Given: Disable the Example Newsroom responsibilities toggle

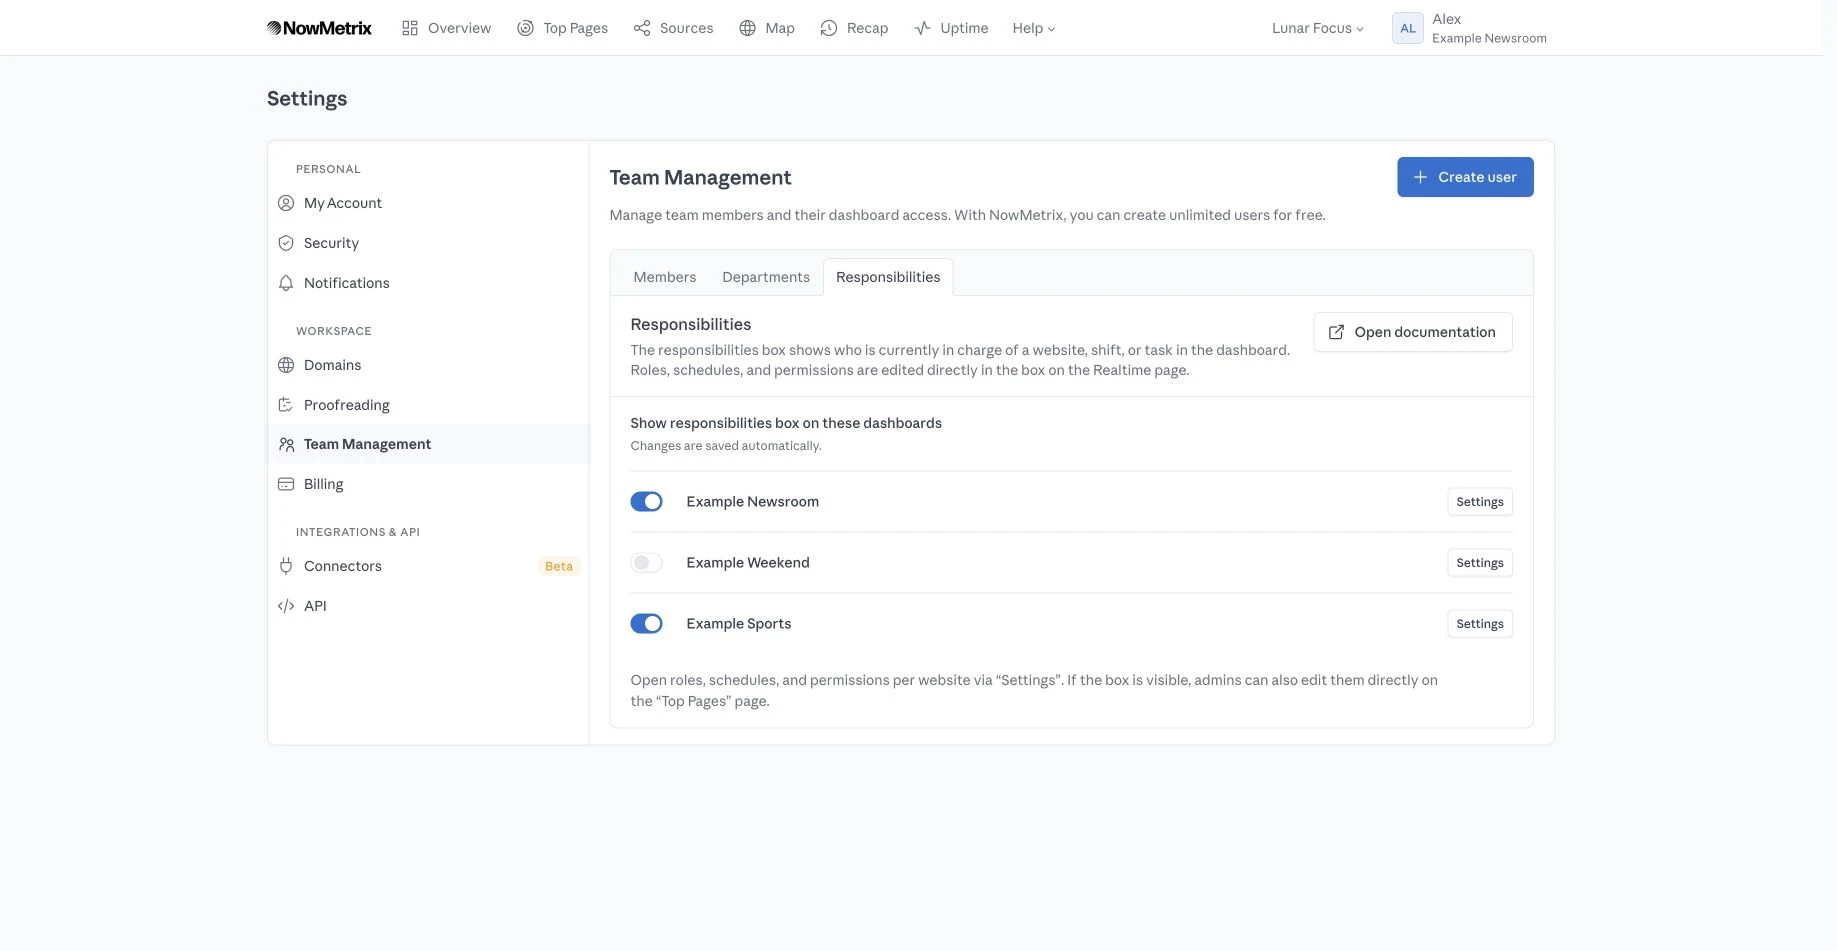Looking at the screenshot, I should pos(647,502).
